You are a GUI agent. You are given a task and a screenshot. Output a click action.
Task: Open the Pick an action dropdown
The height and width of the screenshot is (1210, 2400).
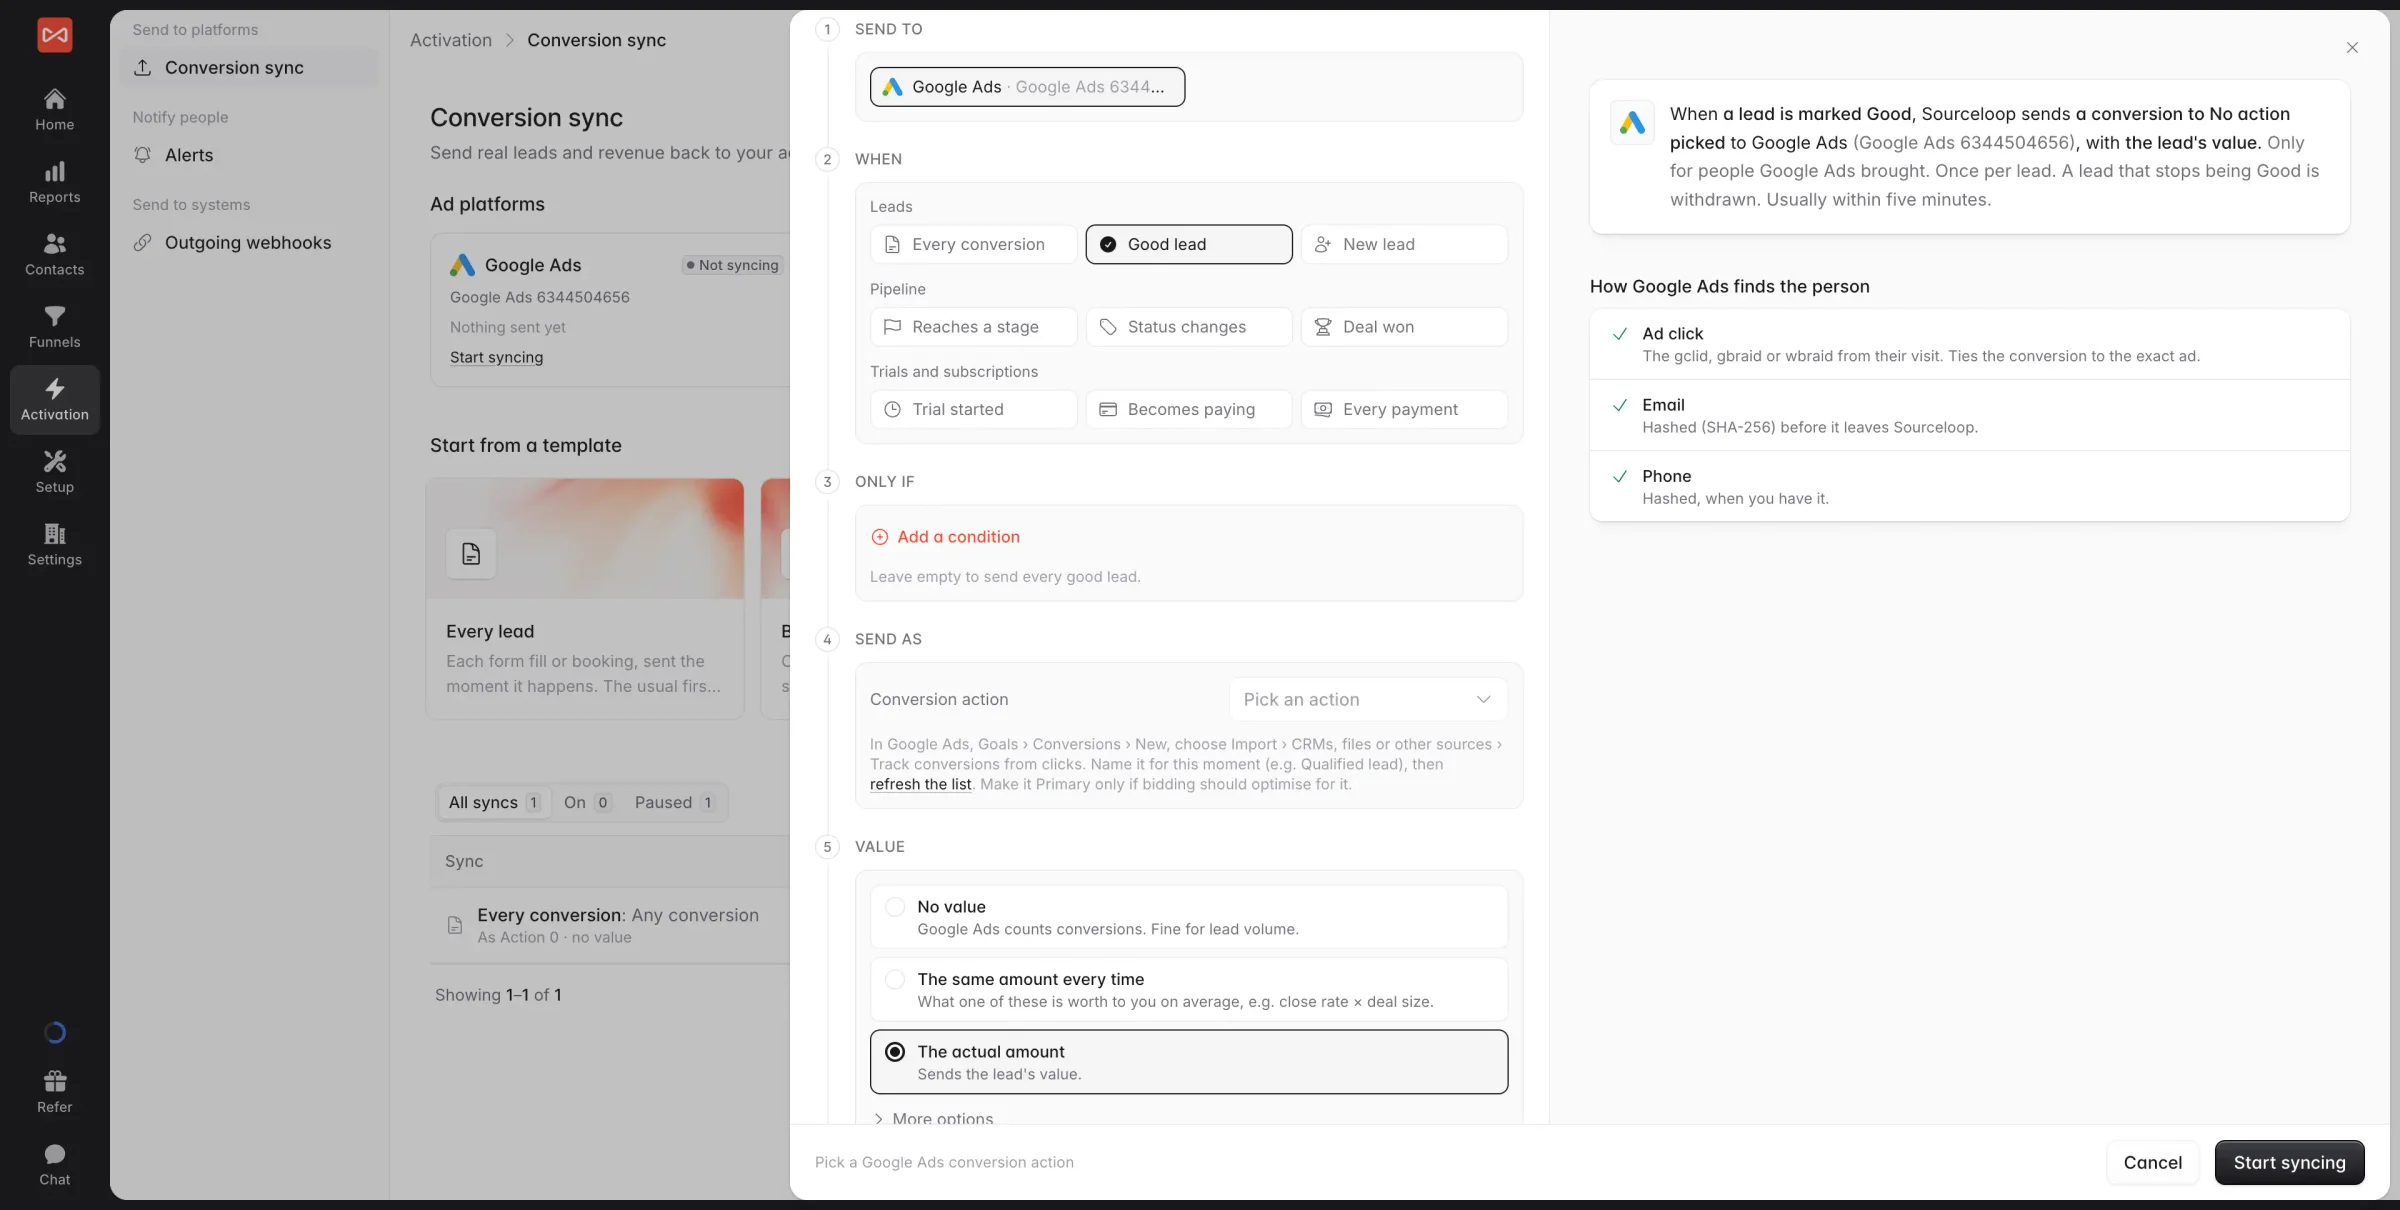pos(1367,699)
